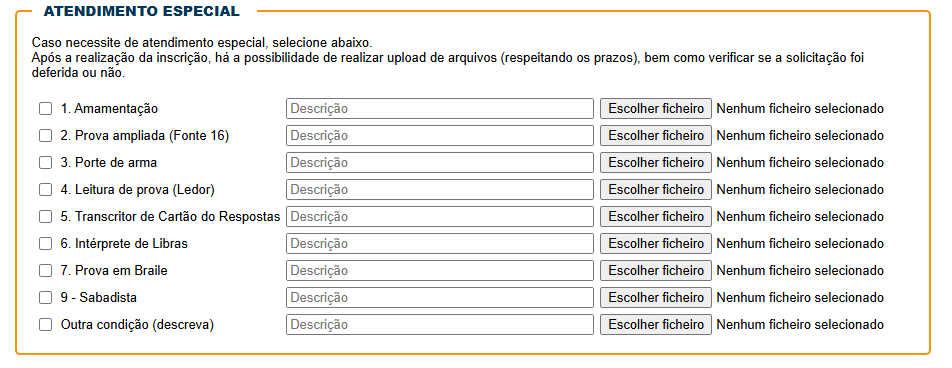Click the Descrição field for Intérprete de Libras
952x368 pixels.
click(x=440, y=244)
